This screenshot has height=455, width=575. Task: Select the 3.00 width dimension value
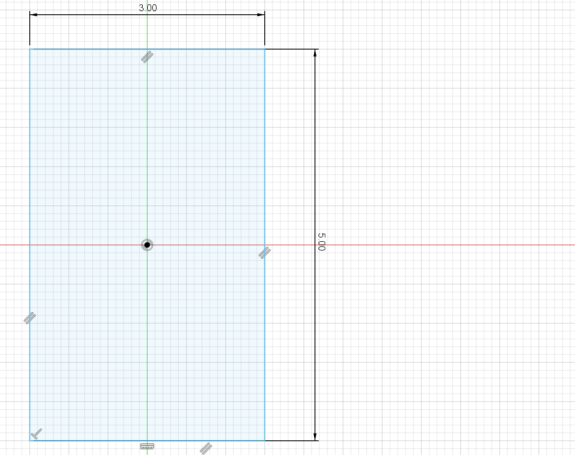coord(148,8)
